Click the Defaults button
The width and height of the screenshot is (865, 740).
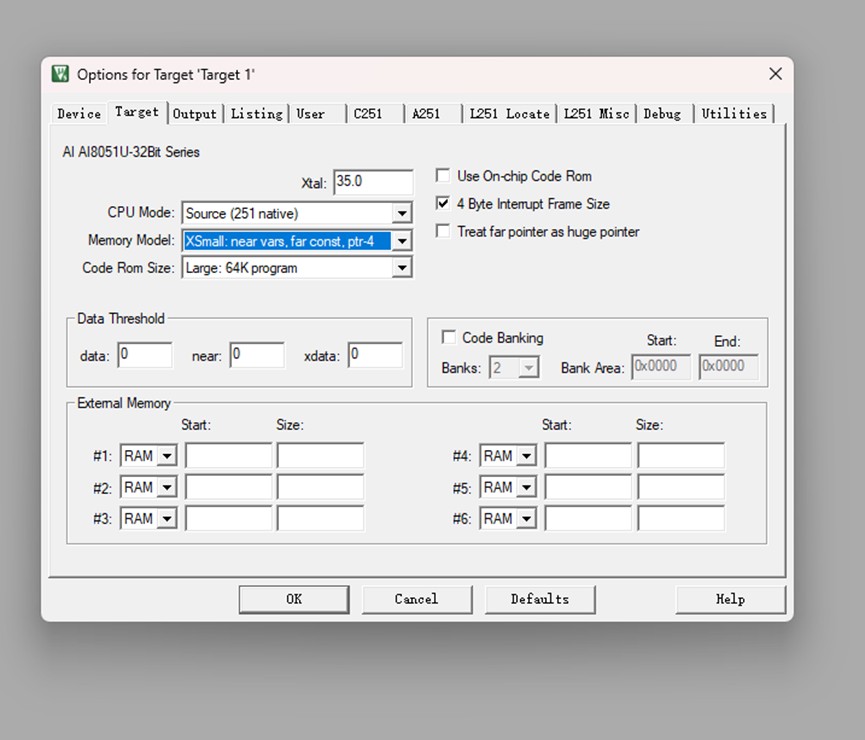pyautogui.click(x=540, y=599)
